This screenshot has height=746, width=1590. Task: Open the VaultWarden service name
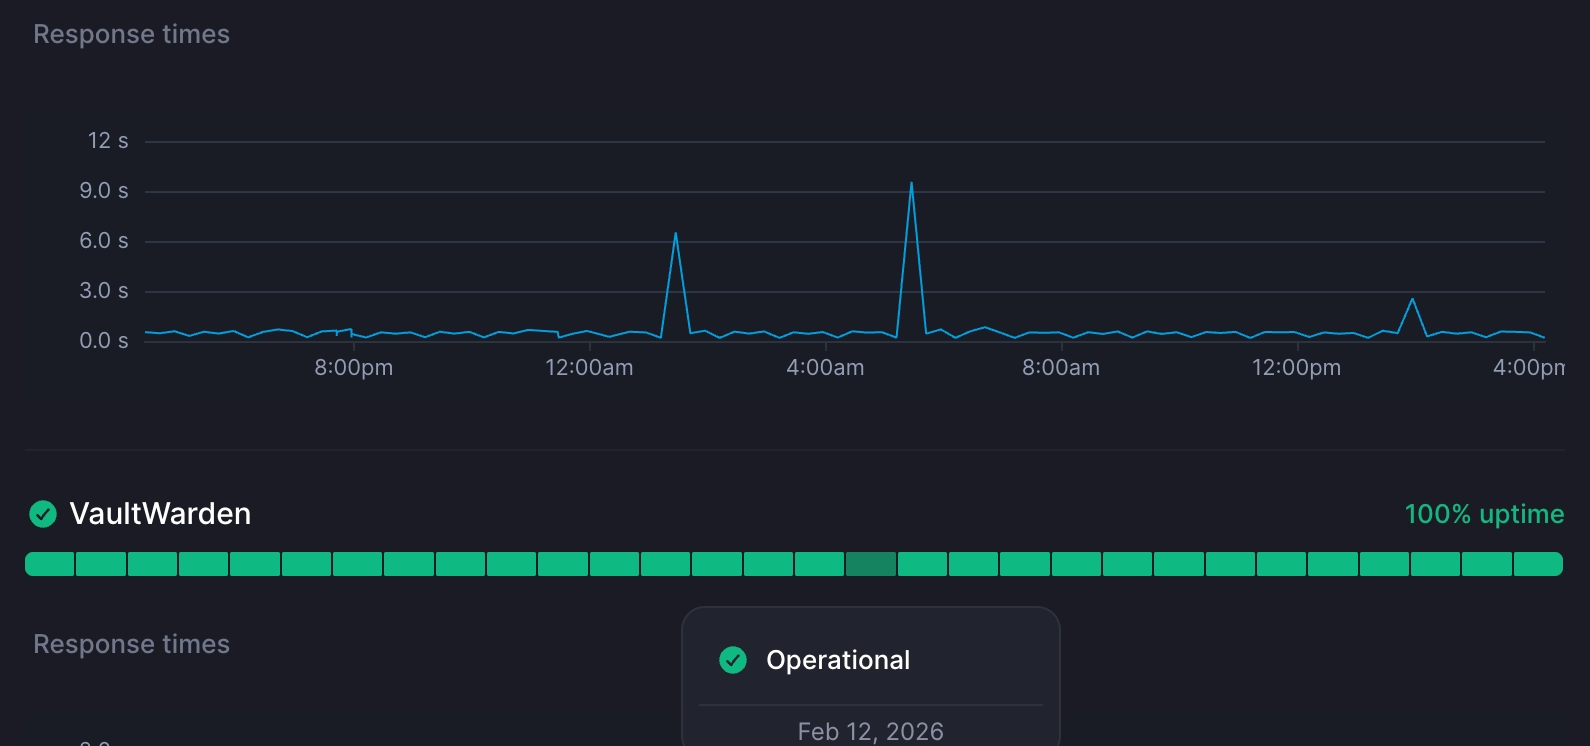coord(160,514)
